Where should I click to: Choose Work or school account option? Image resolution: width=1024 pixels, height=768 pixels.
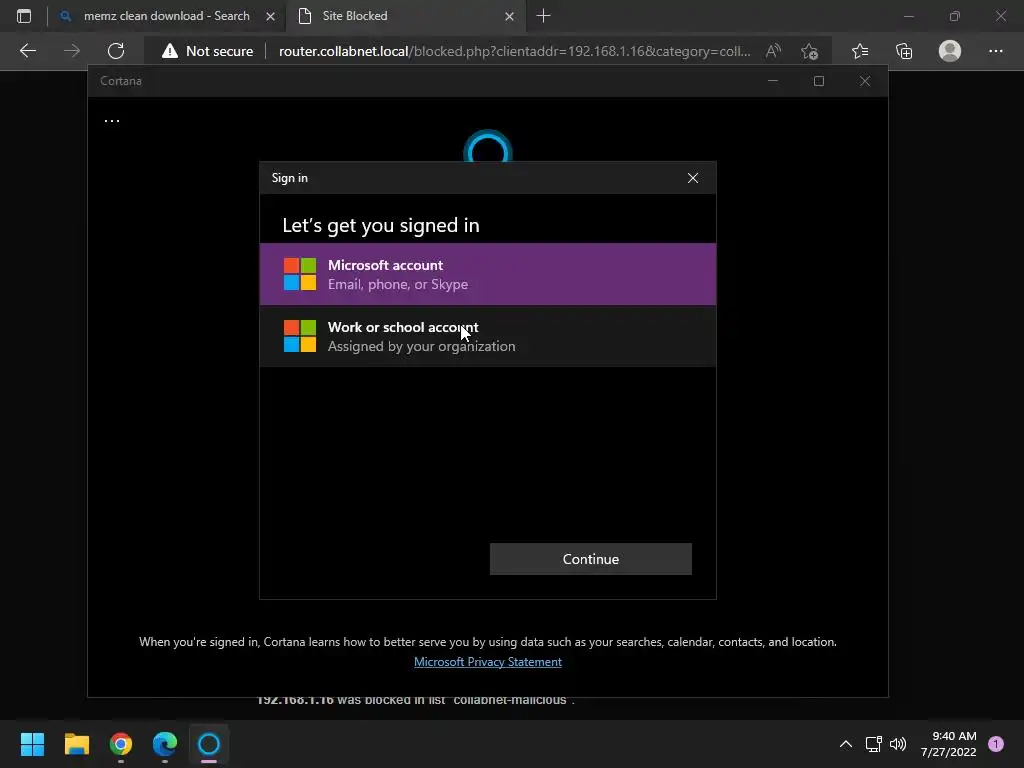pyautogui.click(x=488, y=336)
